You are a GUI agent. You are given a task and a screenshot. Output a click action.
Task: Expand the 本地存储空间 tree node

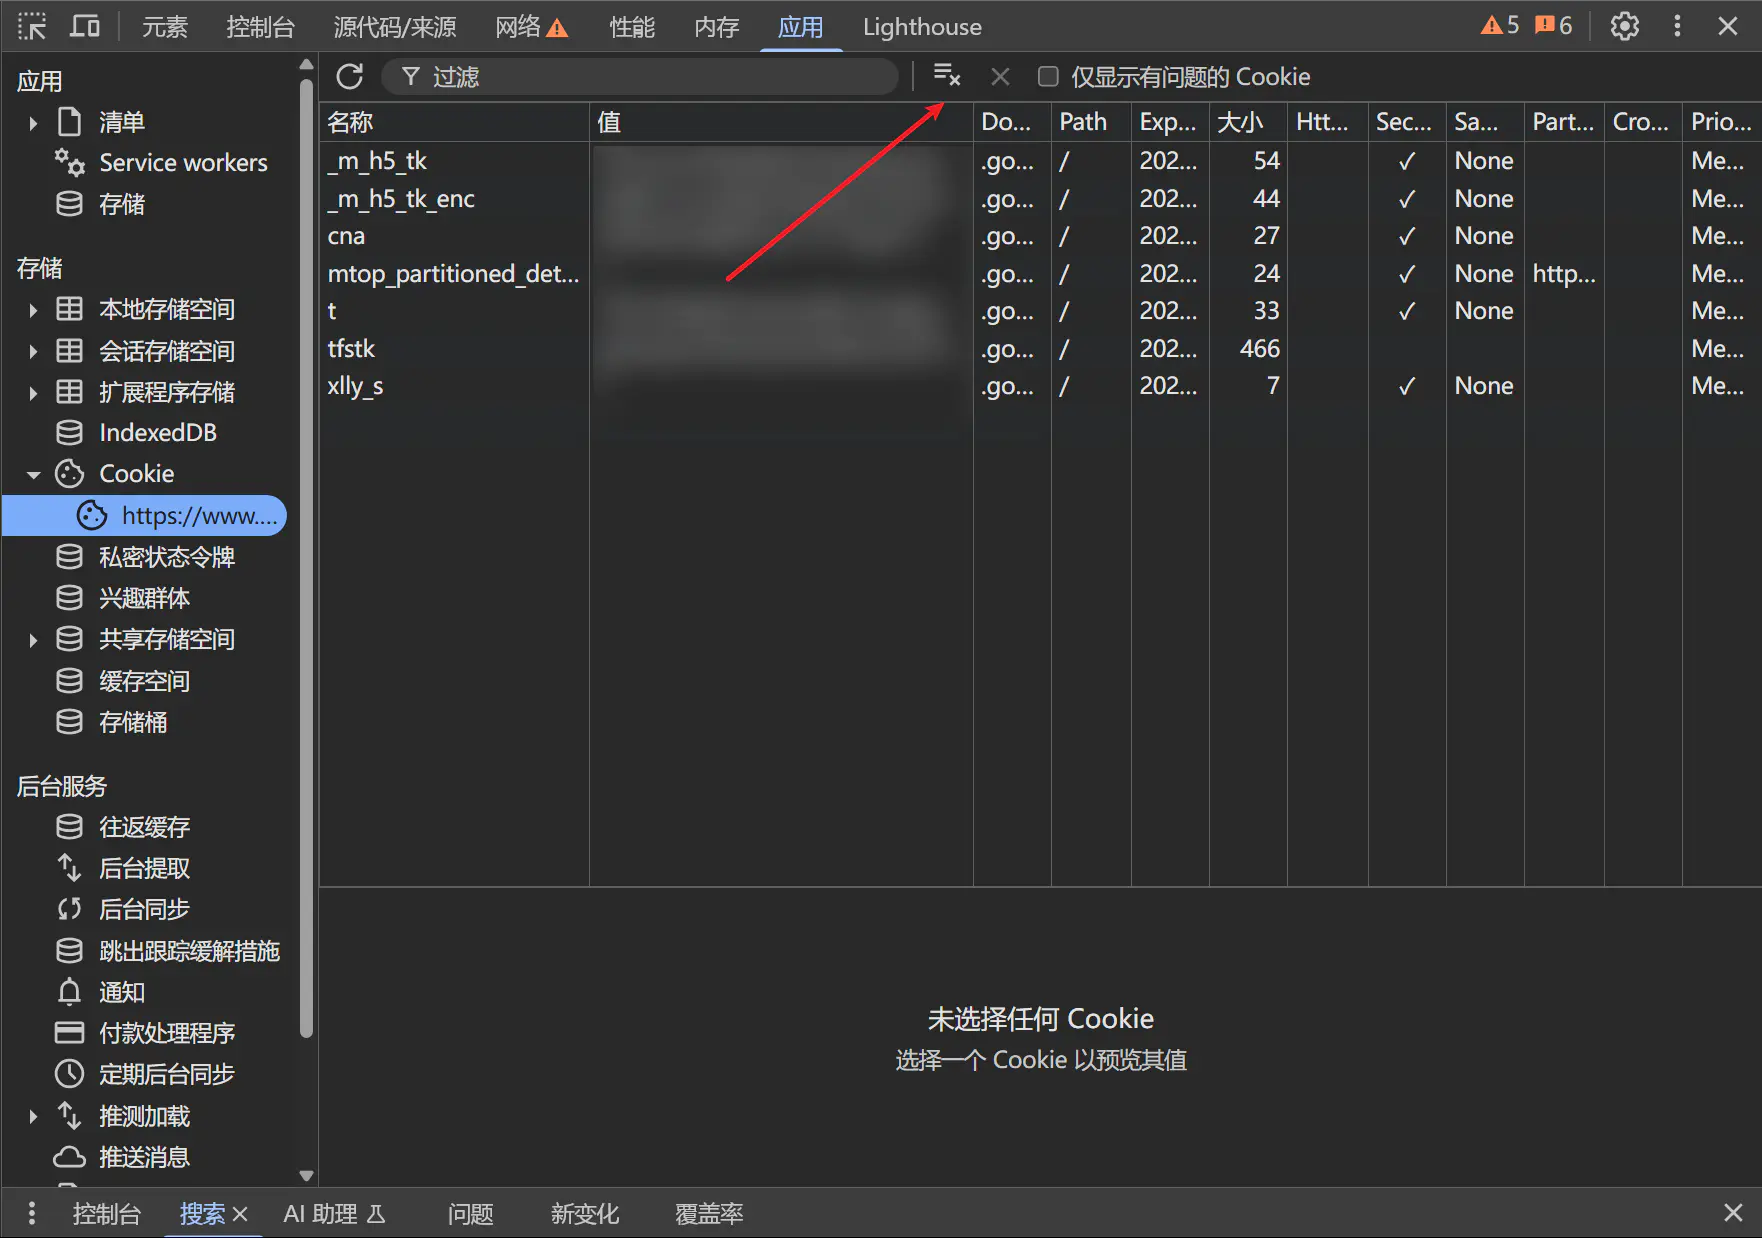point(33,310)
